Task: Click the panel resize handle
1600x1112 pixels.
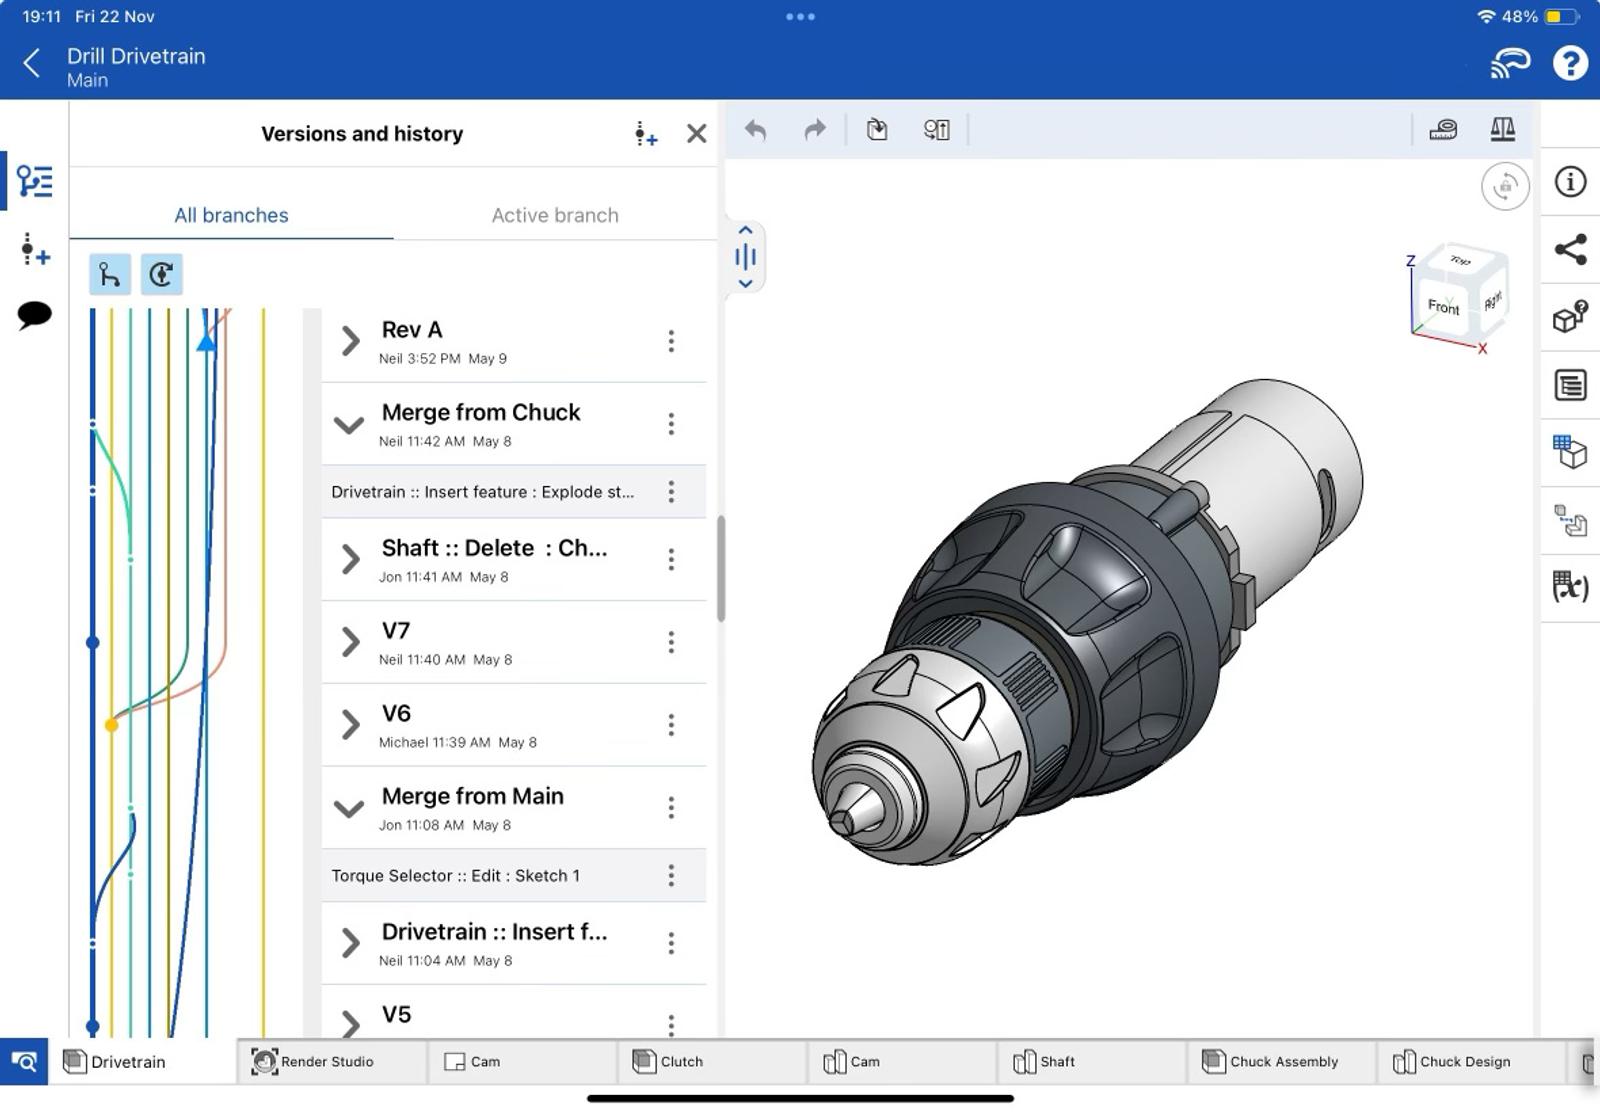Action: coord(745,257)
